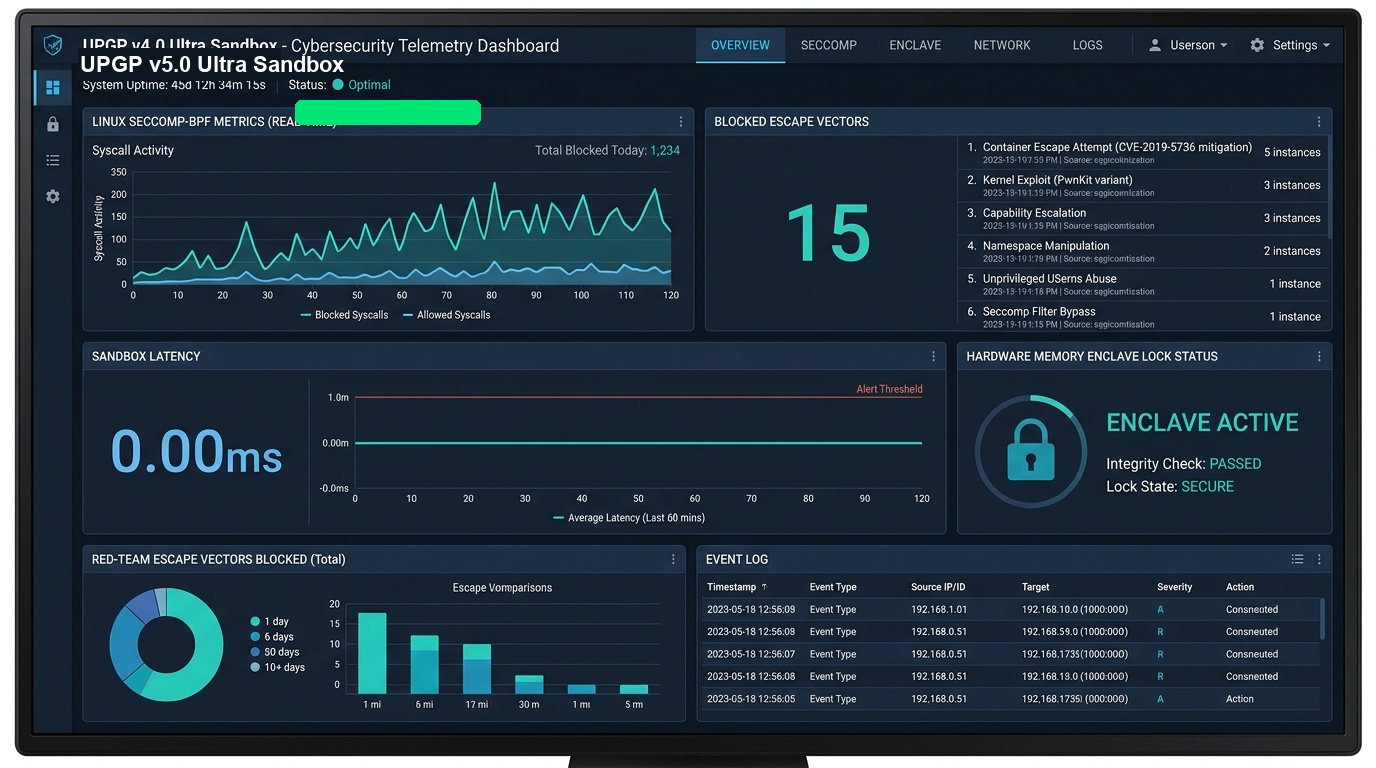Click the shield logo icon
This screenshot has height=768, width=1376.
click(x=53, y=45)
